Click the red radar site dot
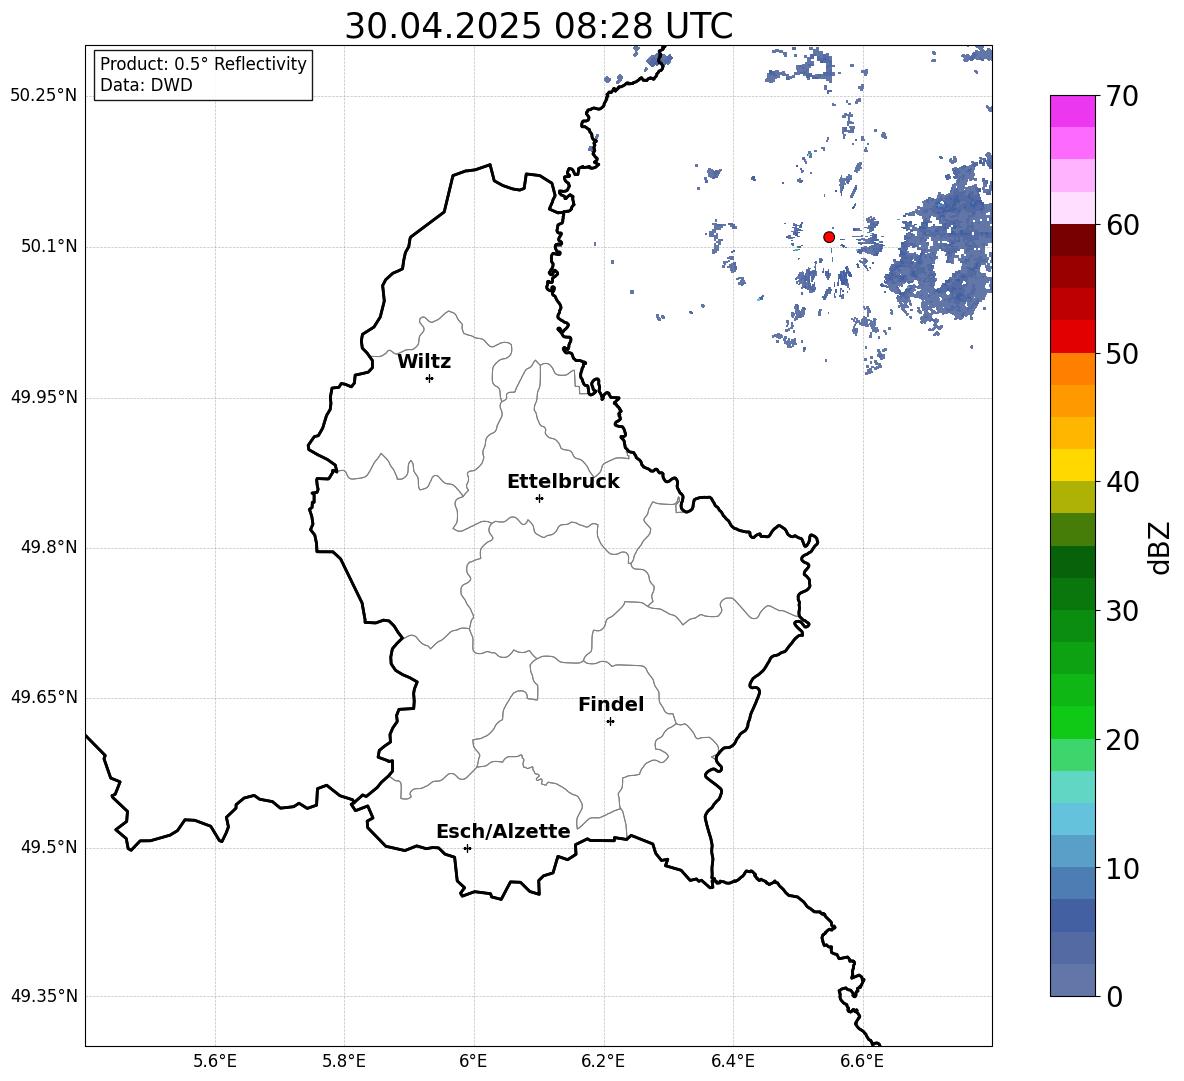The image size is (1184, 1081). click(829, 237)
